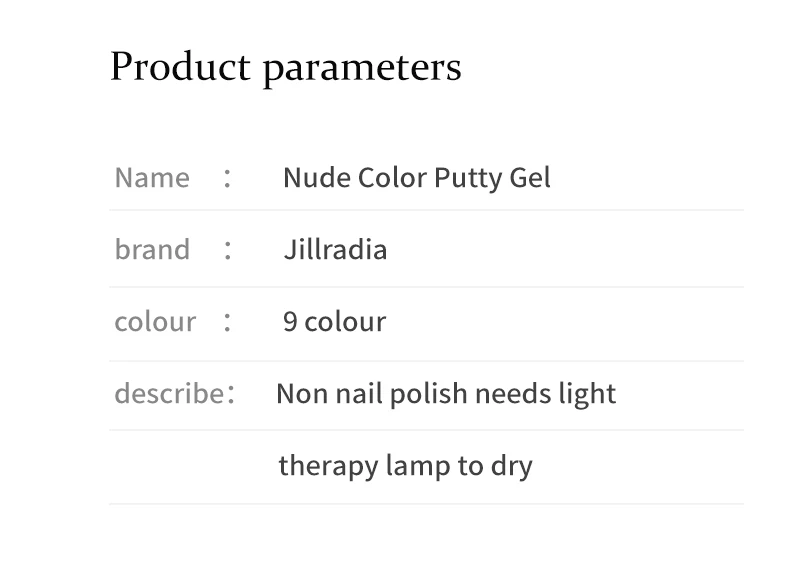The width and height of the screenshot is (790, 565).
Task: Click the colon after the describe label
Action: pos(231,394)
